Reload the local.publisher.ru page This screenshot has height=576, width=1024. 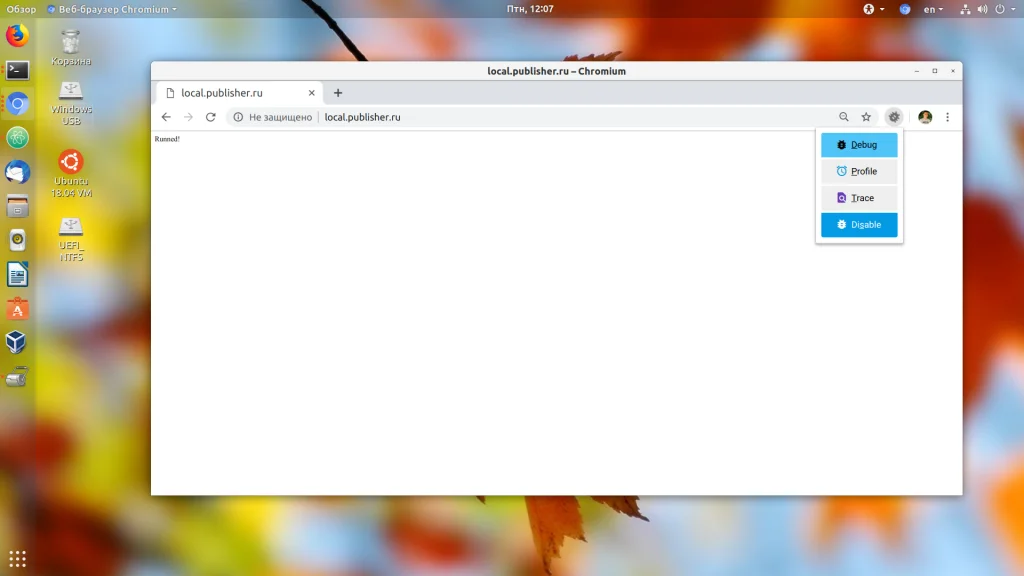pos(210,117)
